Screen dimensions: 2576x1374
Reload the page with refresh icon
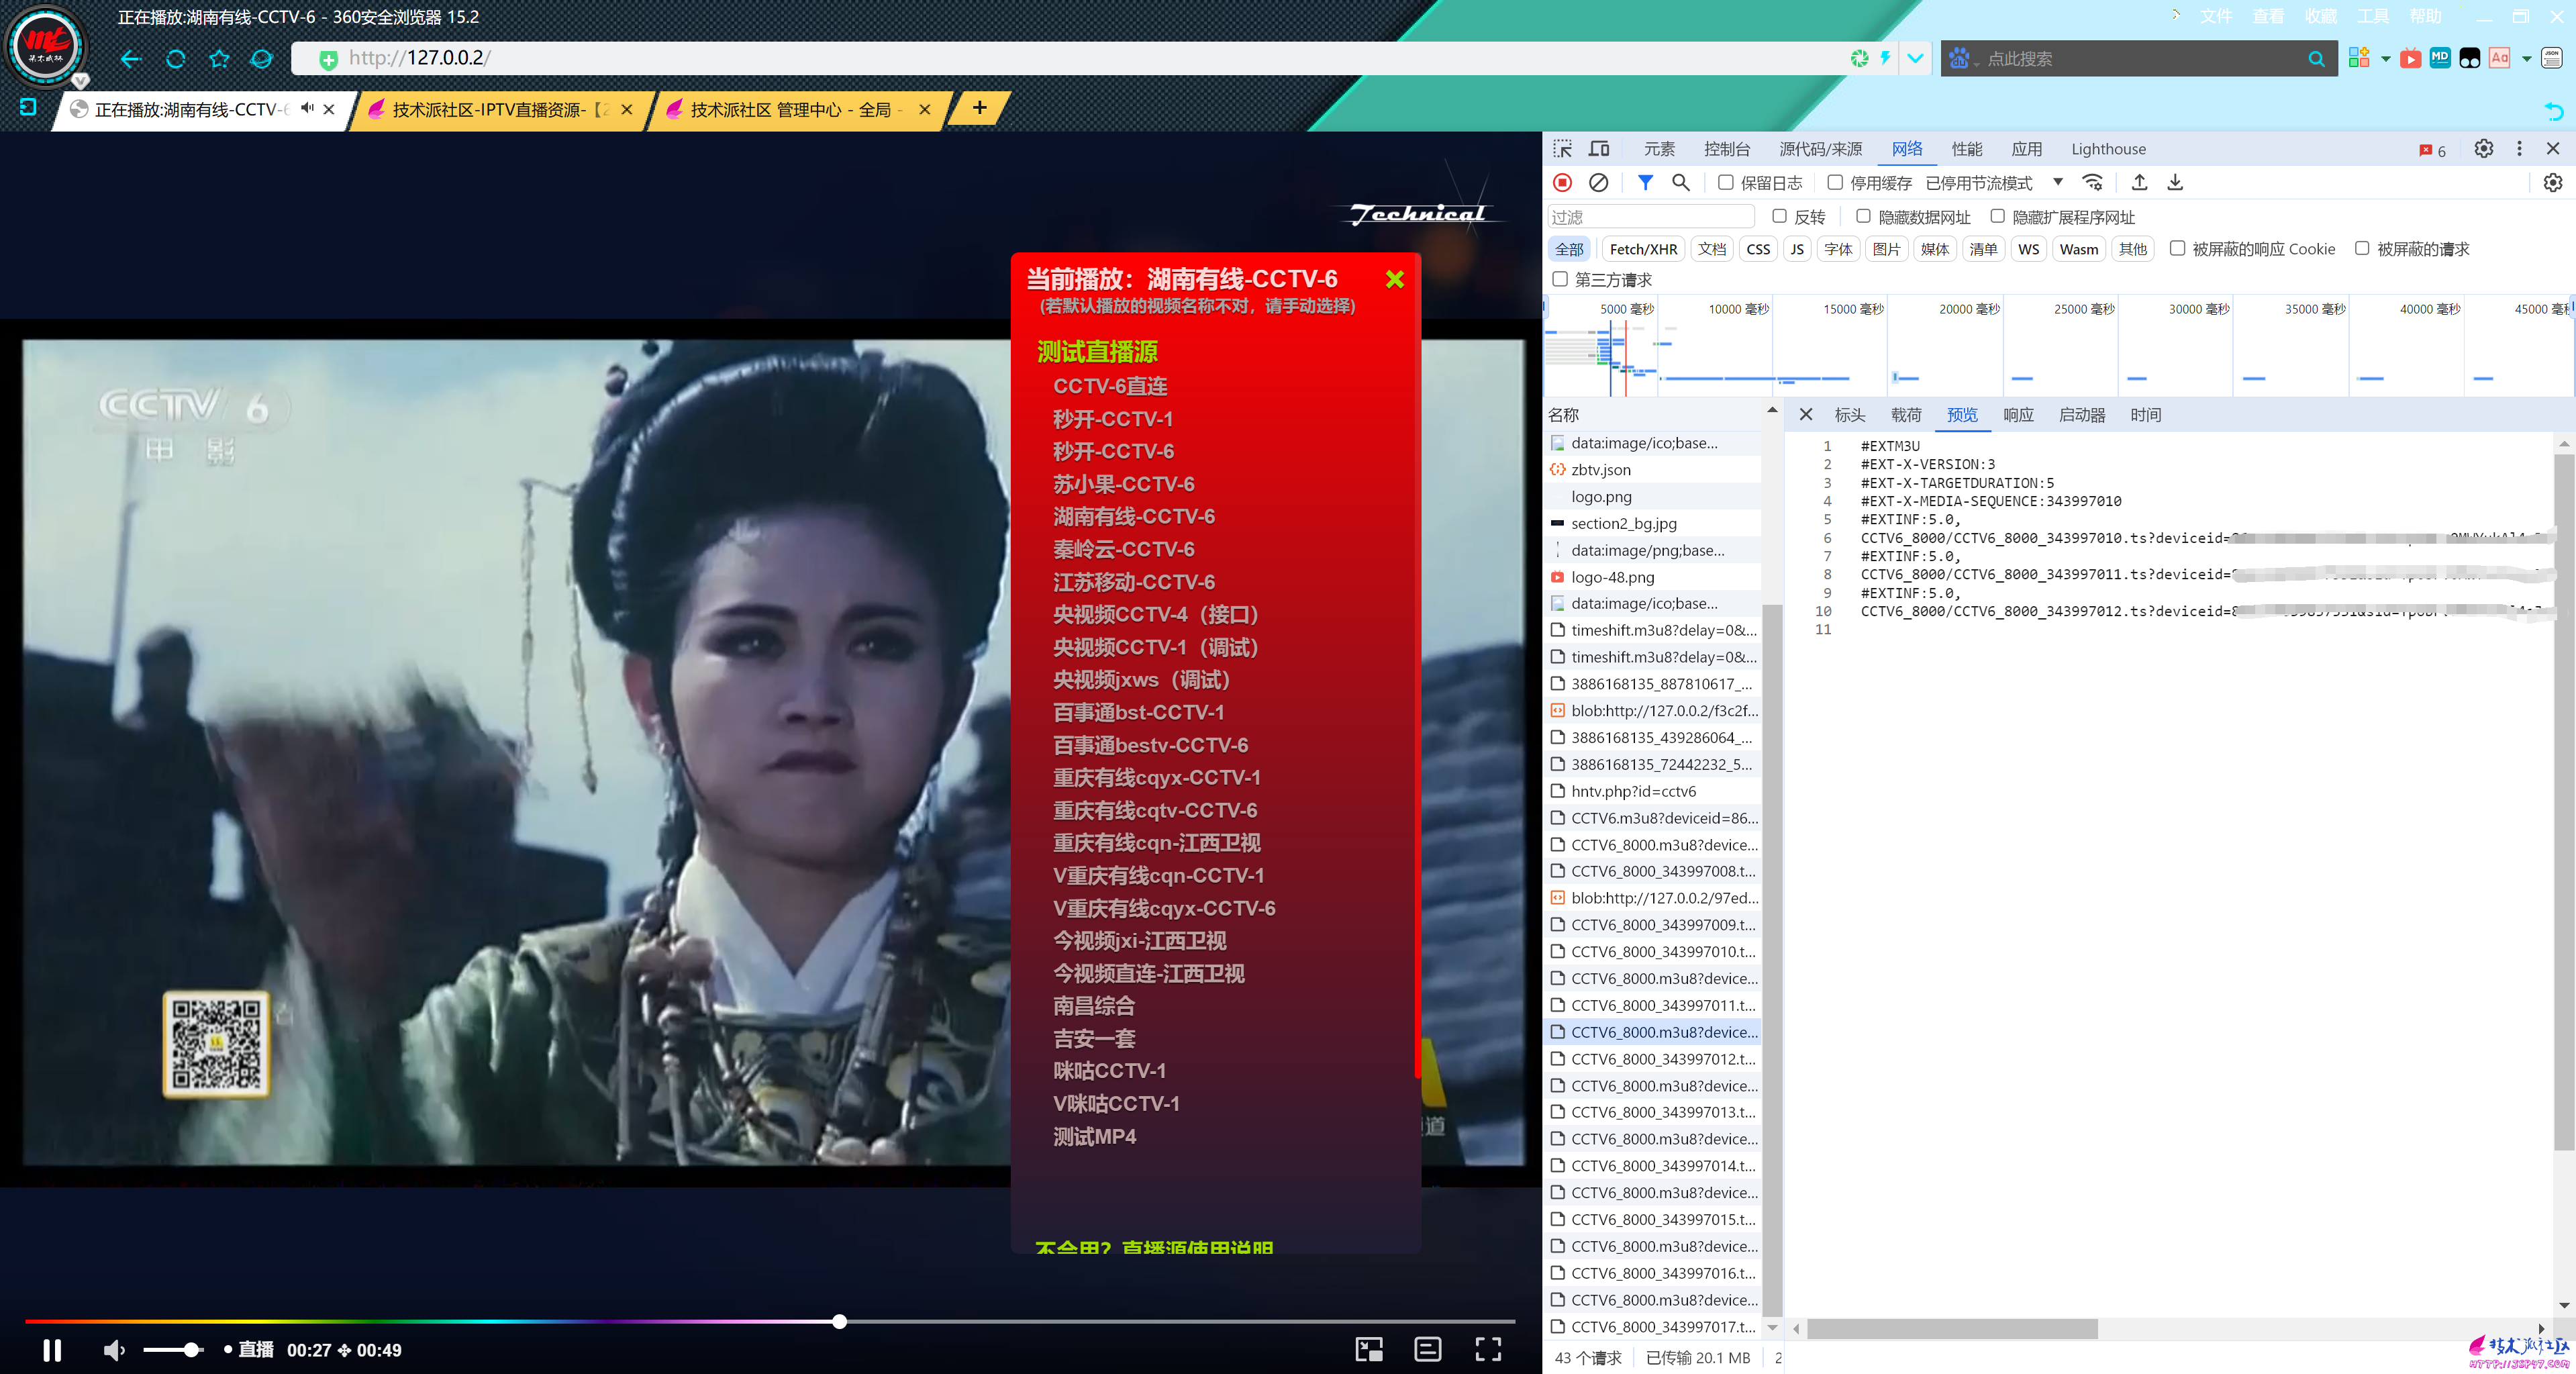tap(176, 59)
